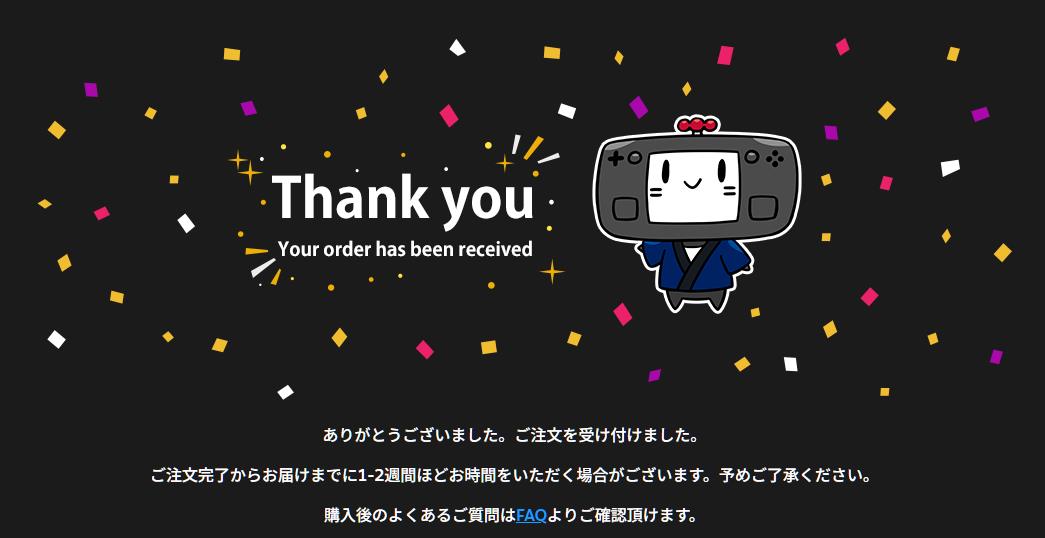Click the mascot's blue kimono jacket
Viewport: 1045px width, 538px height.
(695, 265)
